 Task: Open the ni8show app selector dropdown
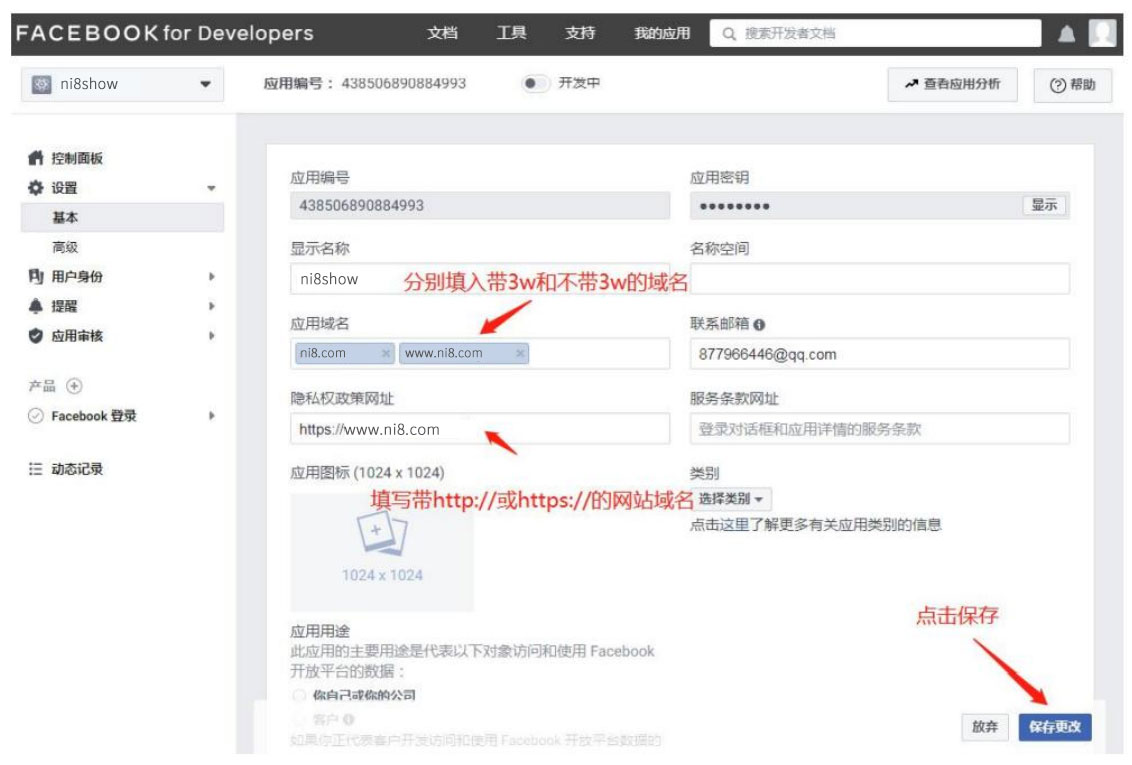click(x=121, y=85)
